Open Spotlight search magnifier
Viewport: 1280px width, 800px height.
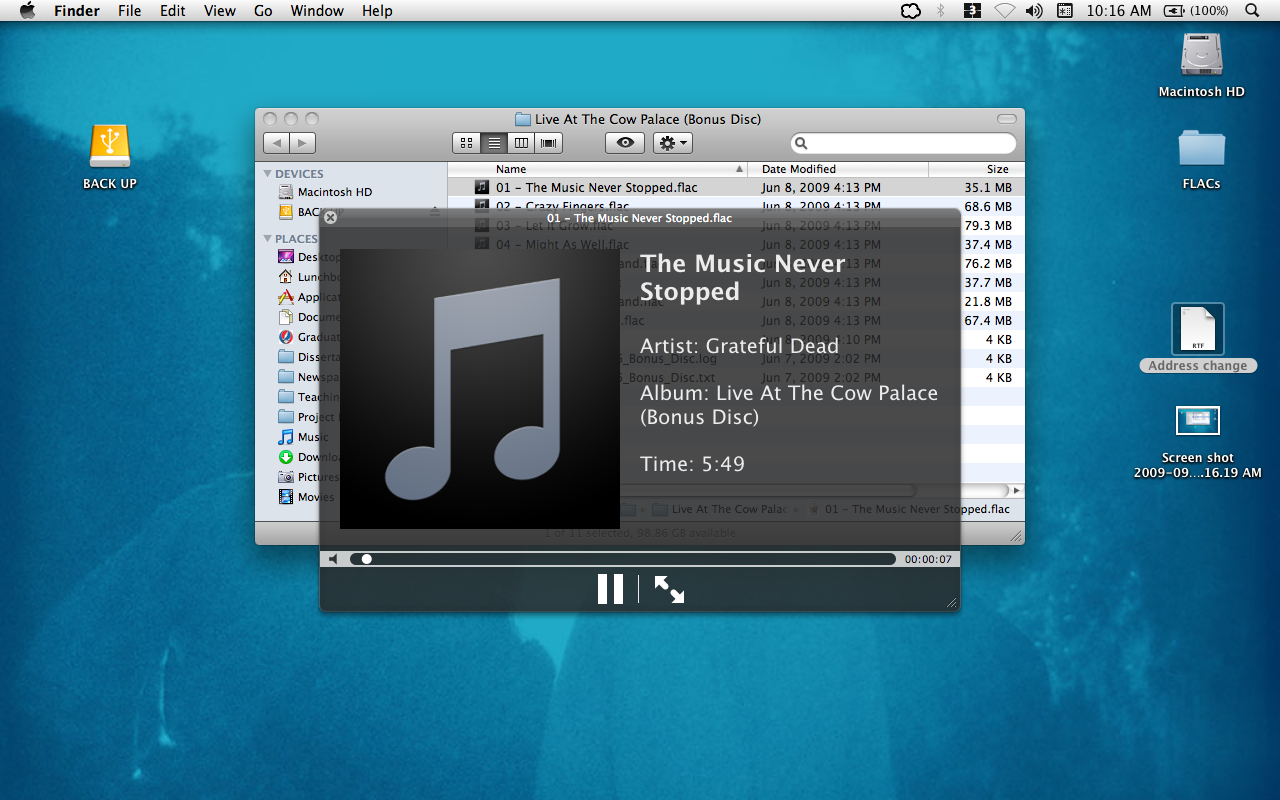pyautogui.click(x=1252, y=11)
